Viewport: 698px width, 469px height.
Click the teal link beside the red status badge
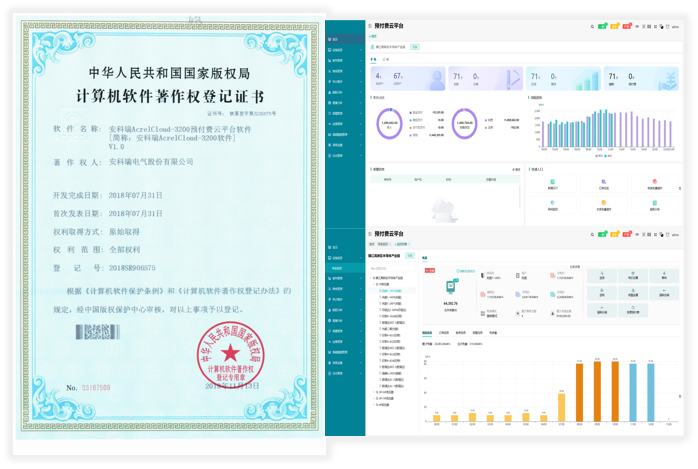(x=466, y=271)
